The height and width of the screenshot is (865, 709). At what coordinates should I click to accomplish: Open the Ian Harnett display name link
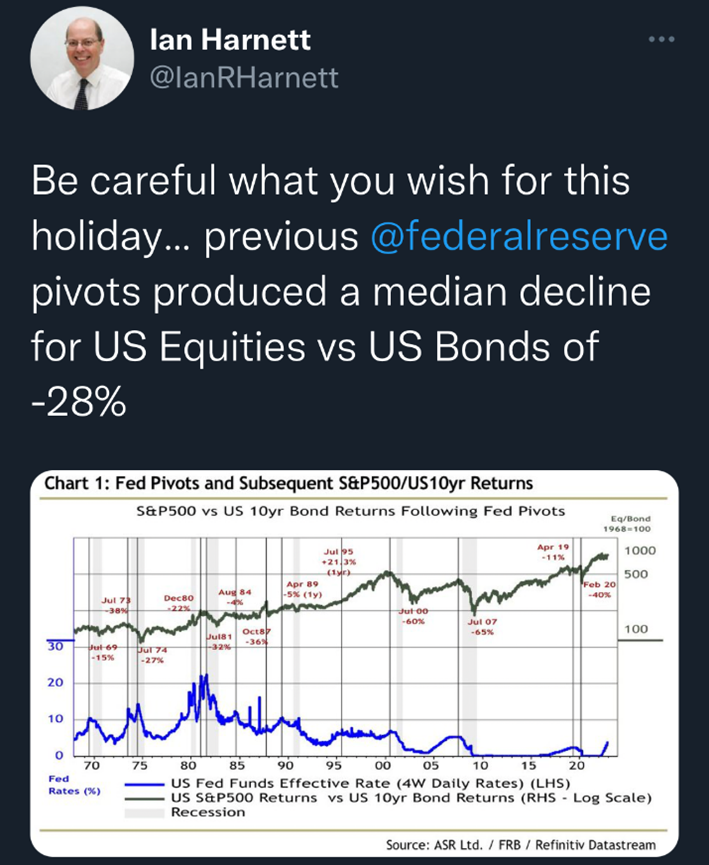(x=229, y=40)
